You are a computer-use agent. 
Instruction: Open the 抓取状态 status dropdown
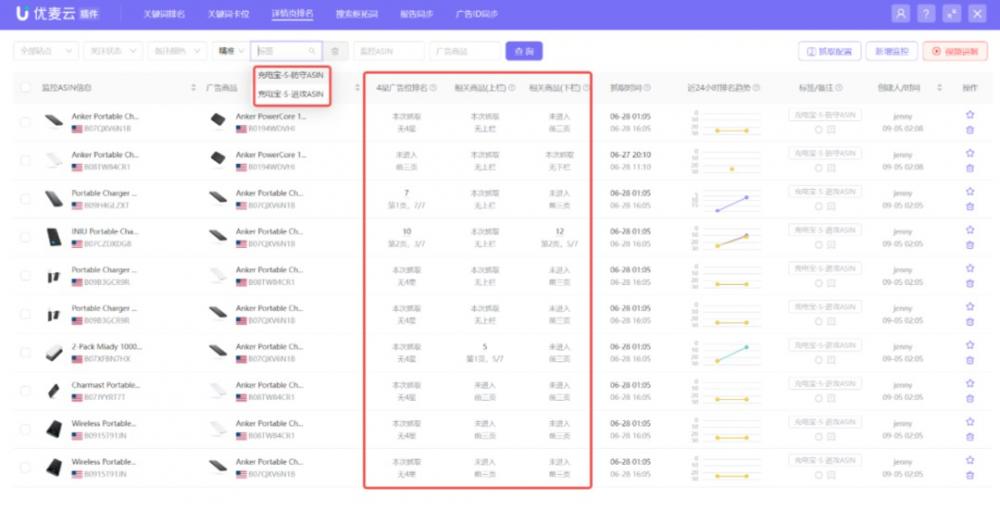[114, 51]
